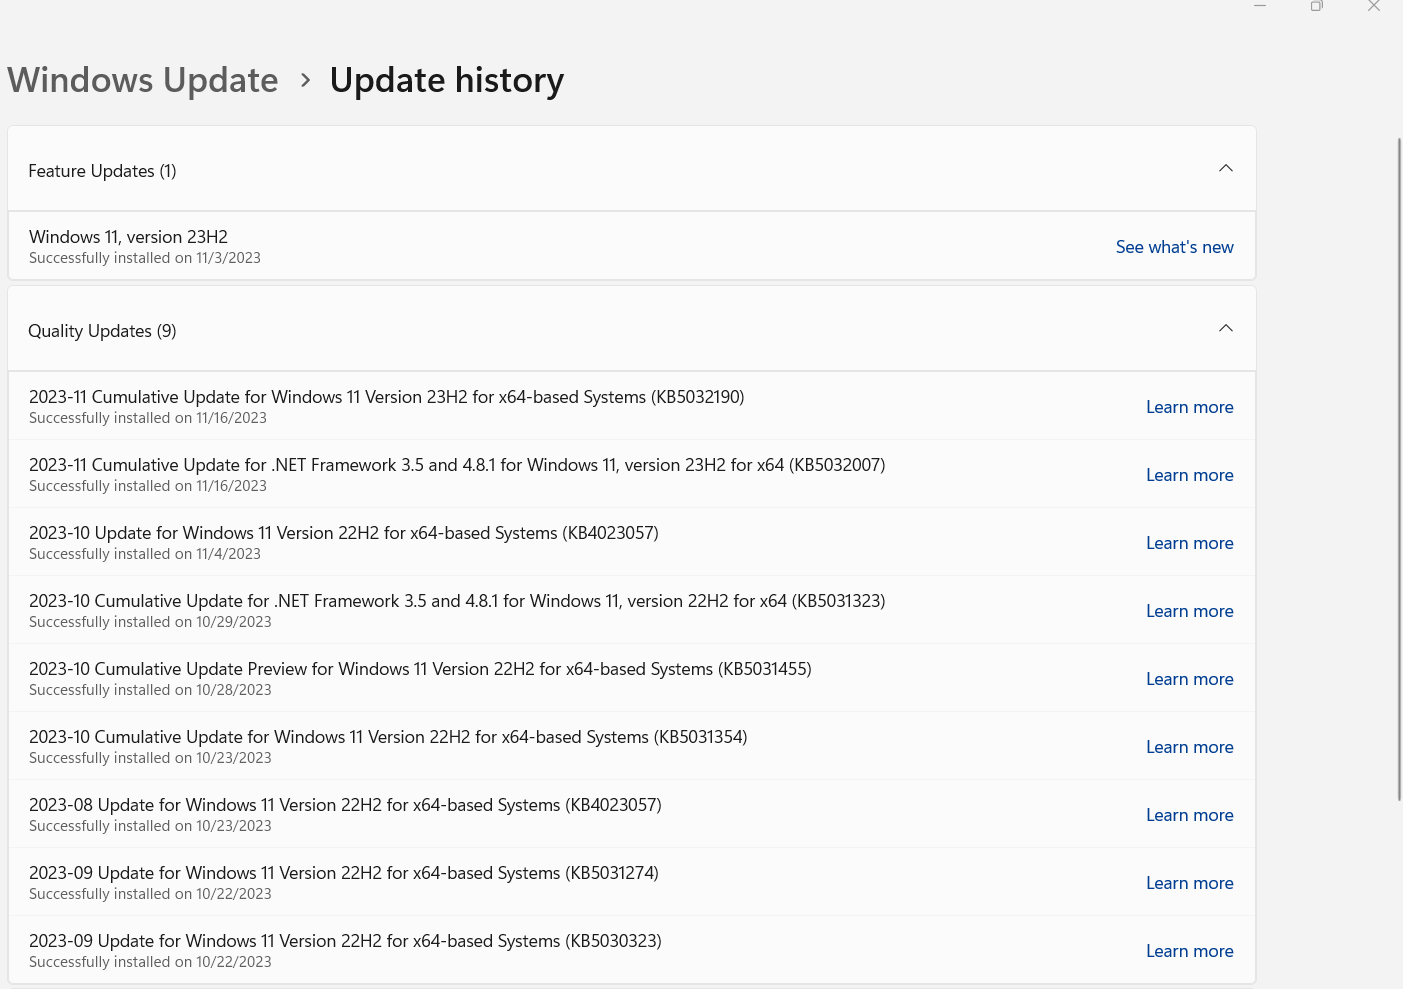
Task: Minimize the Settings window
Action: click(x=1260, y=6)
